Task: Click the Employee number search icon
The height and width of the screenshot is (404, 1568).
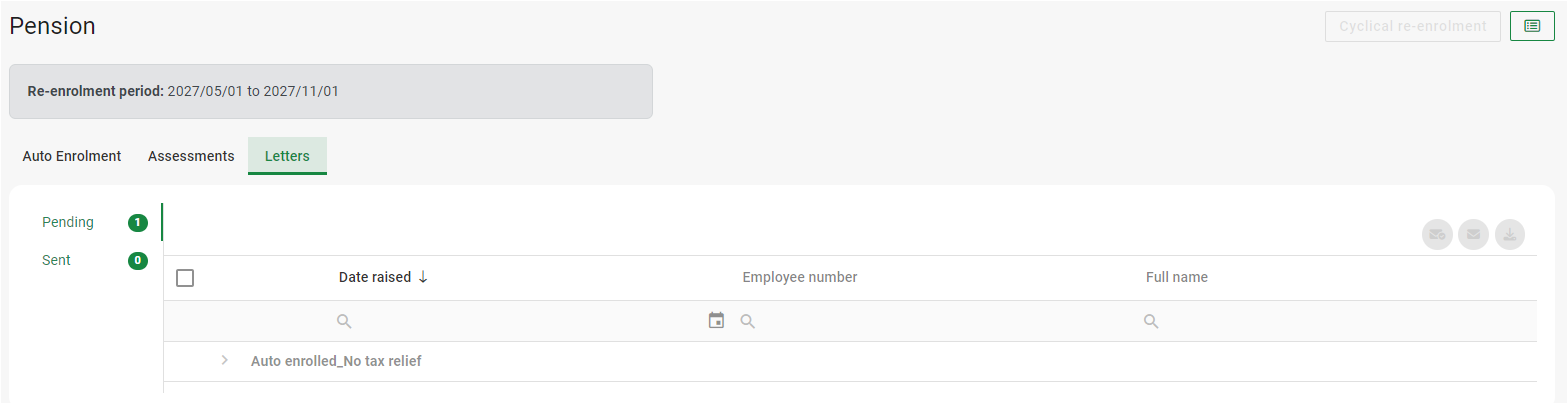Action: (x=747, y=322)
